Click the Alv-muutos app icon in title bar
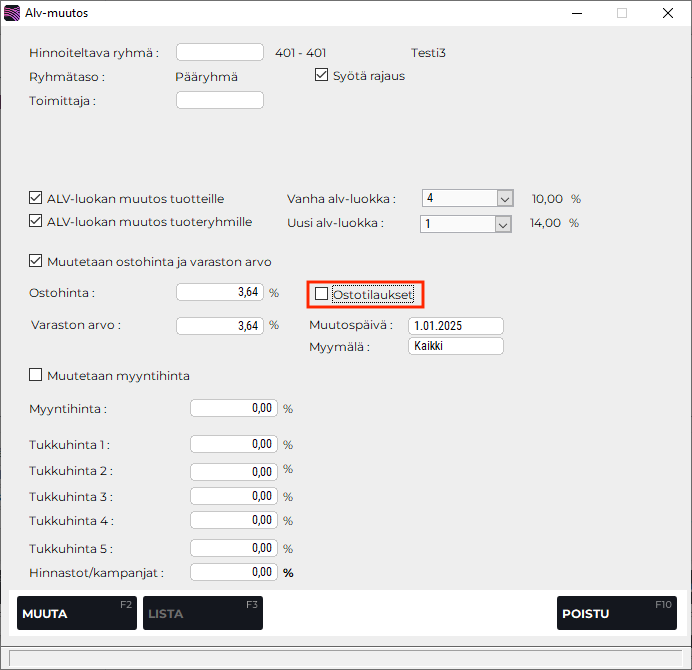This screenshot has height=670, width=692. pyautogui.click(x=13, y=14)
